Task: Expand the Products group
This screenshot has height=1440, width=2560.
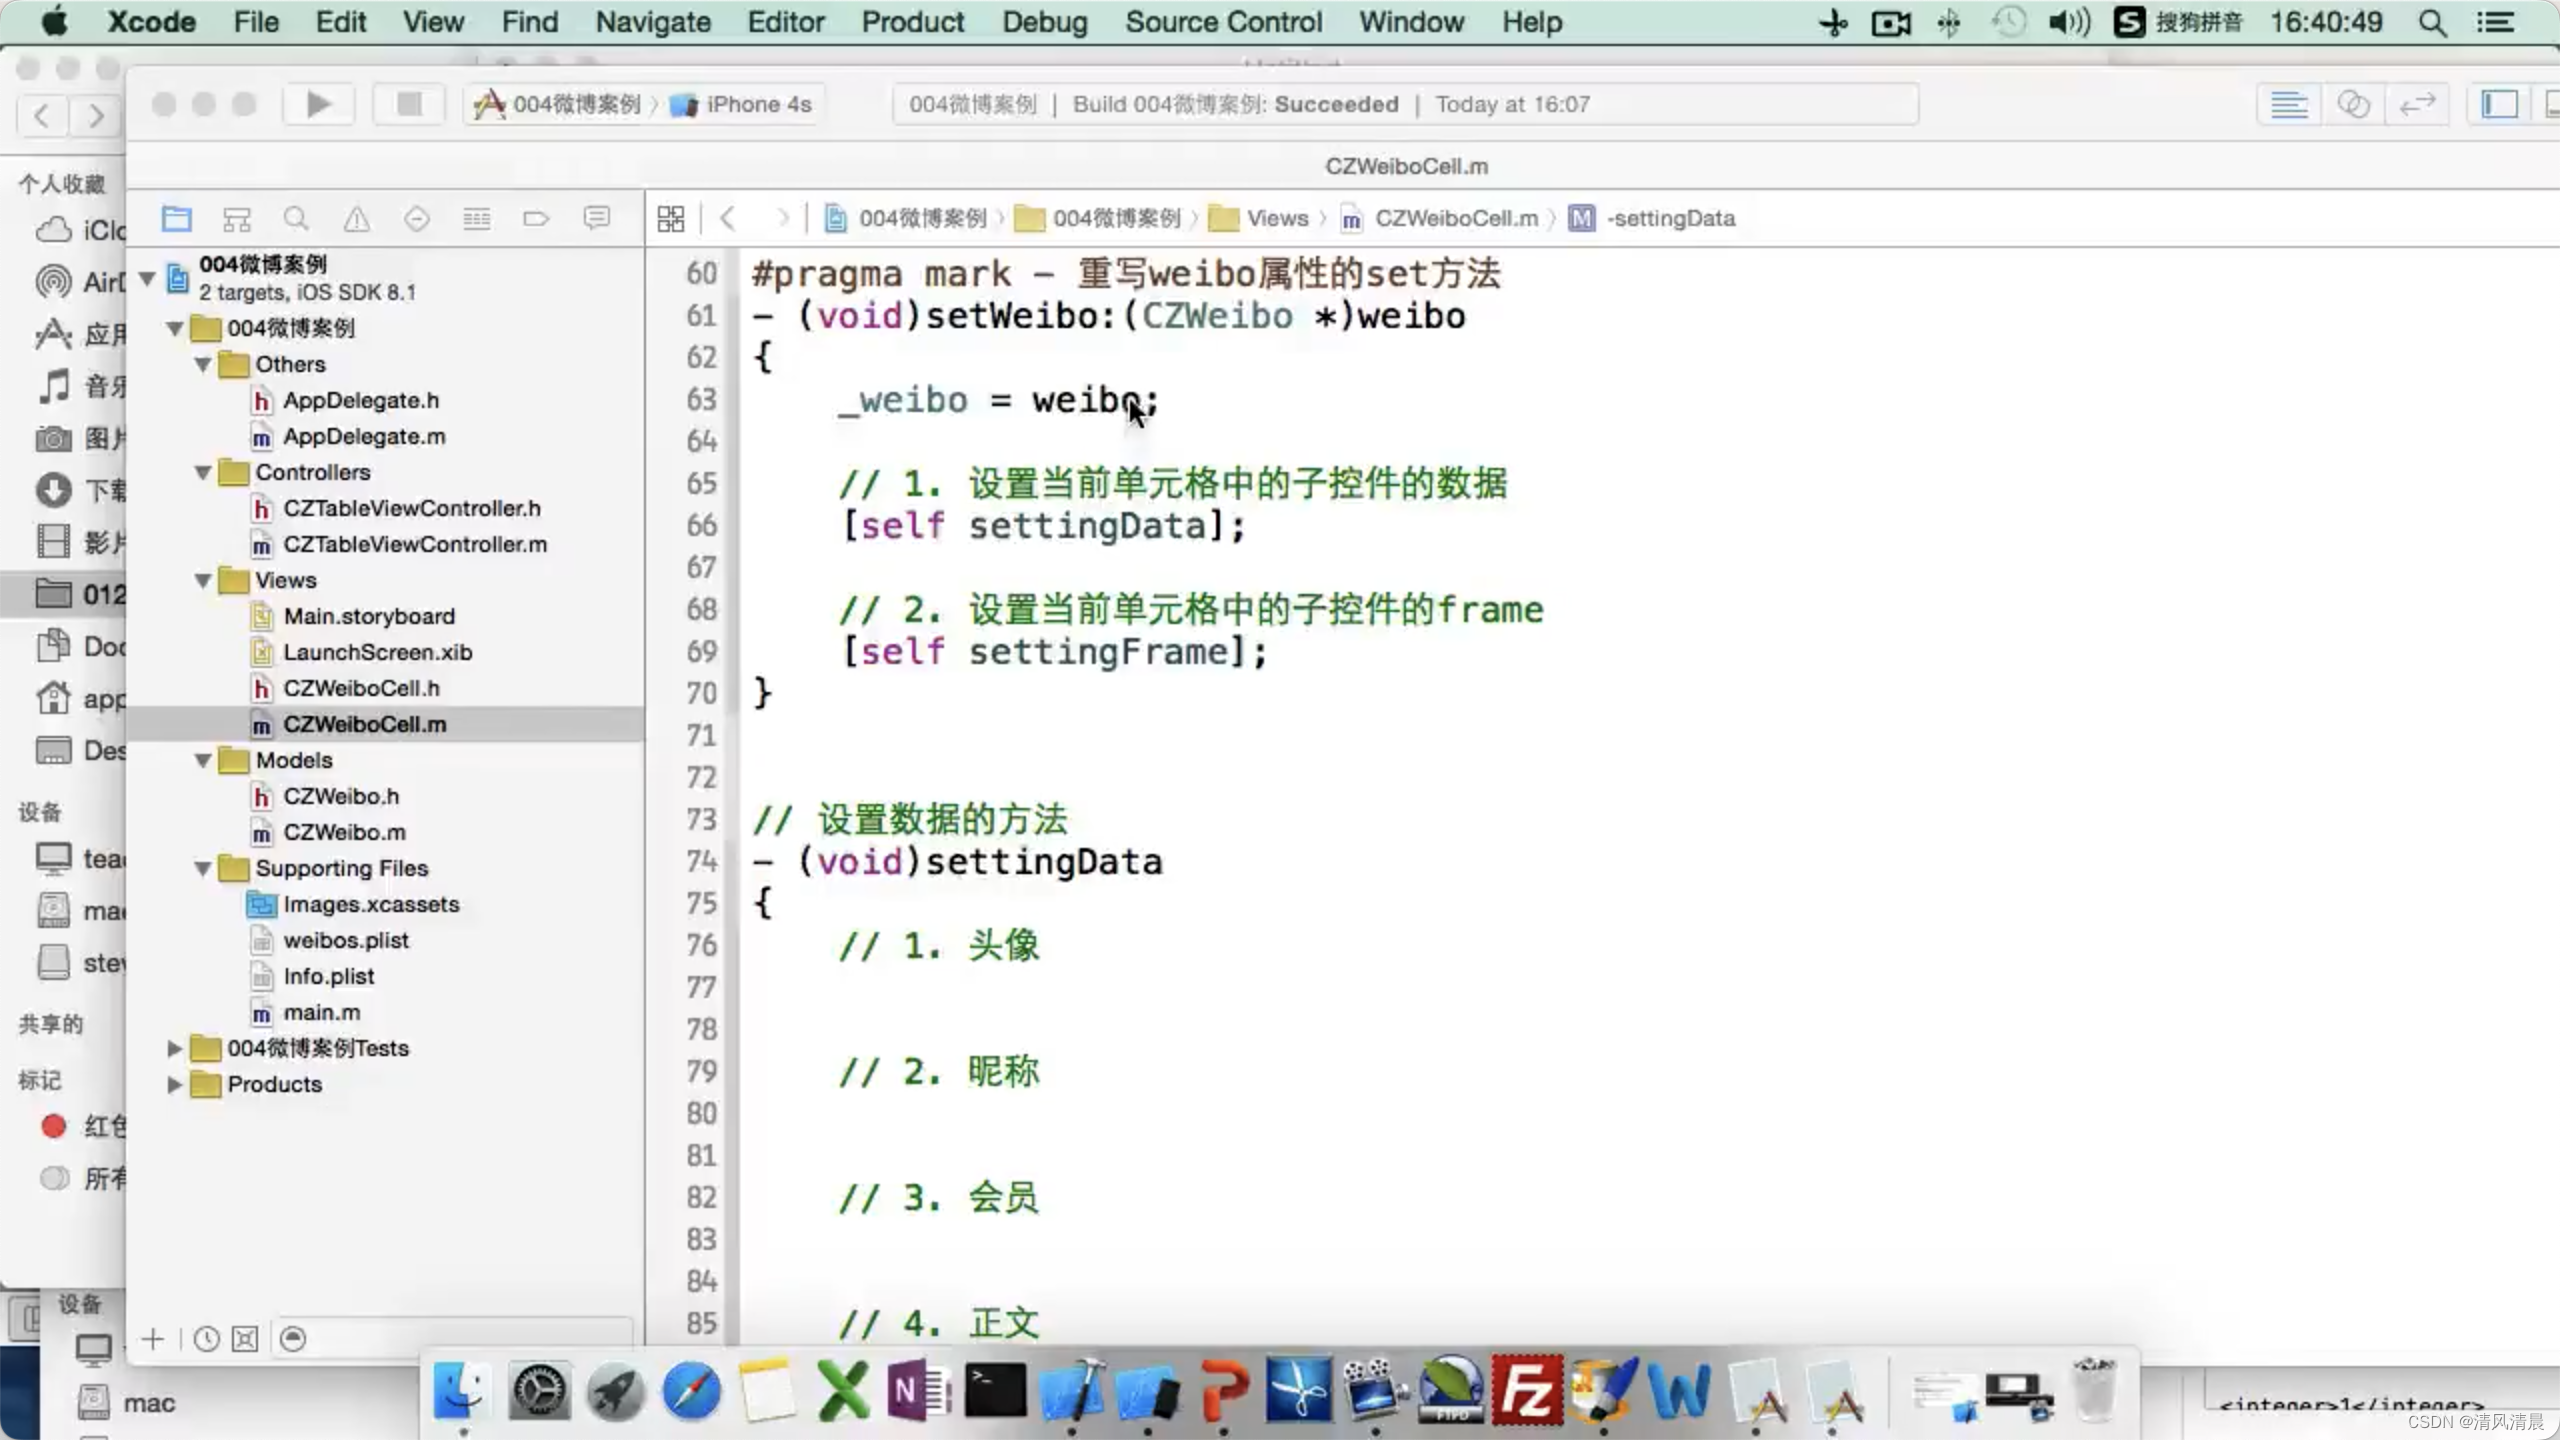Action: tap(174, 1084)
